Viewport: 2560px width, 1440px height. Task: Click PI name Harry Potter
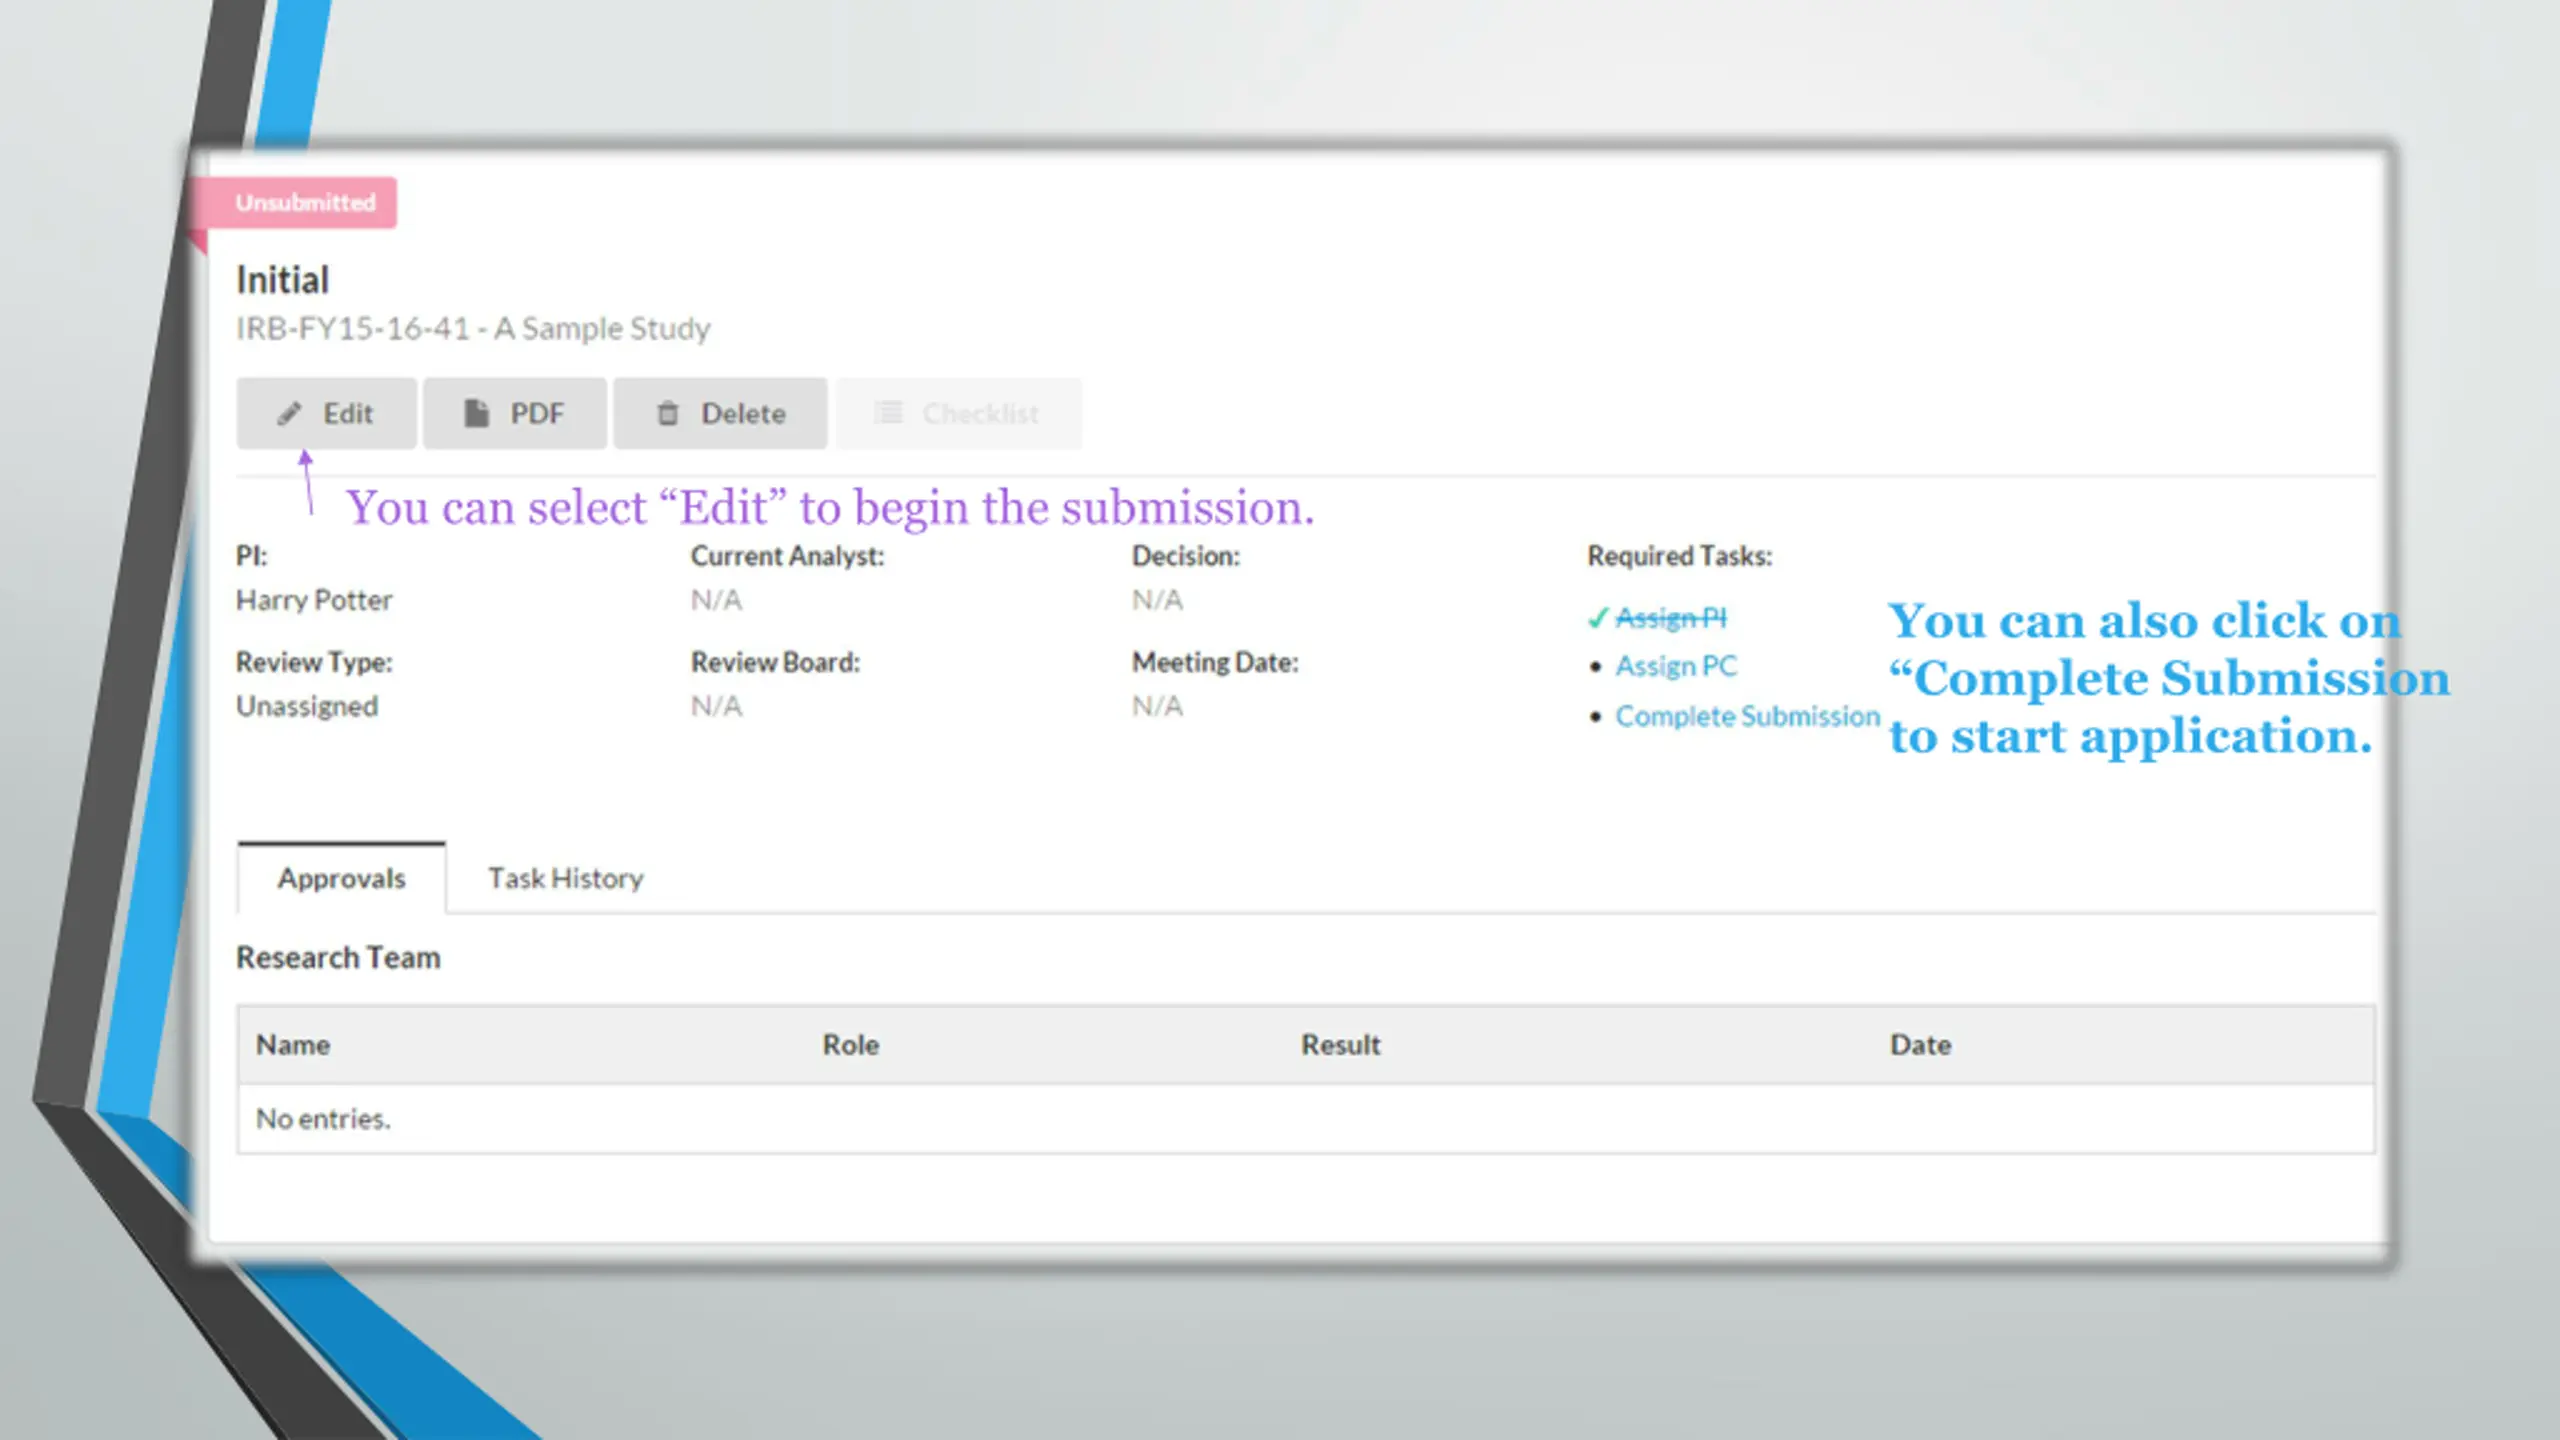click(x=314, y=600)
